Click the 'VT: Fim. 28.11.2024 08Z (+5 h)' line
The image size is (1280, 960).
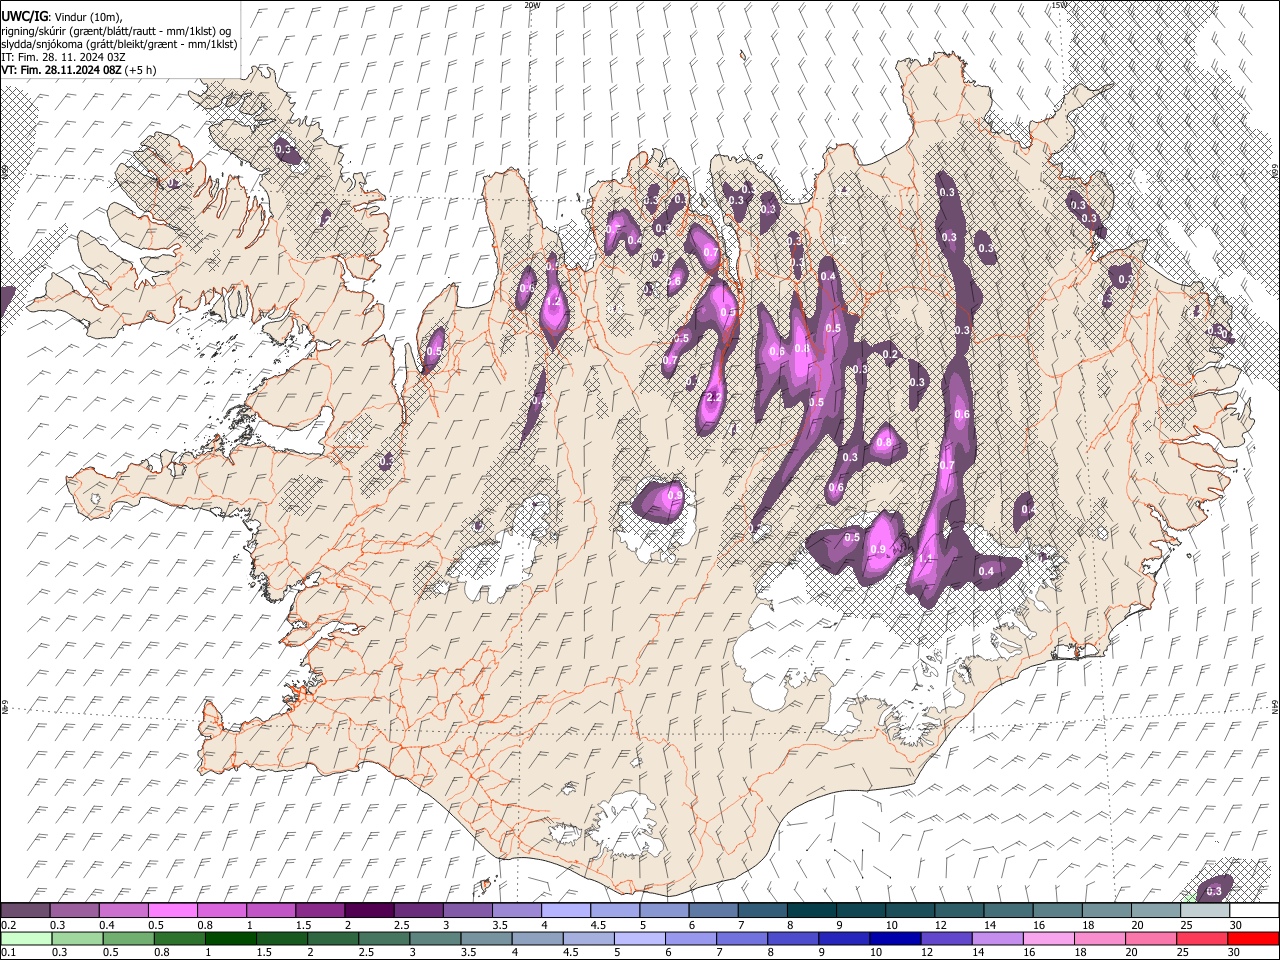click(x=79, y=70)
